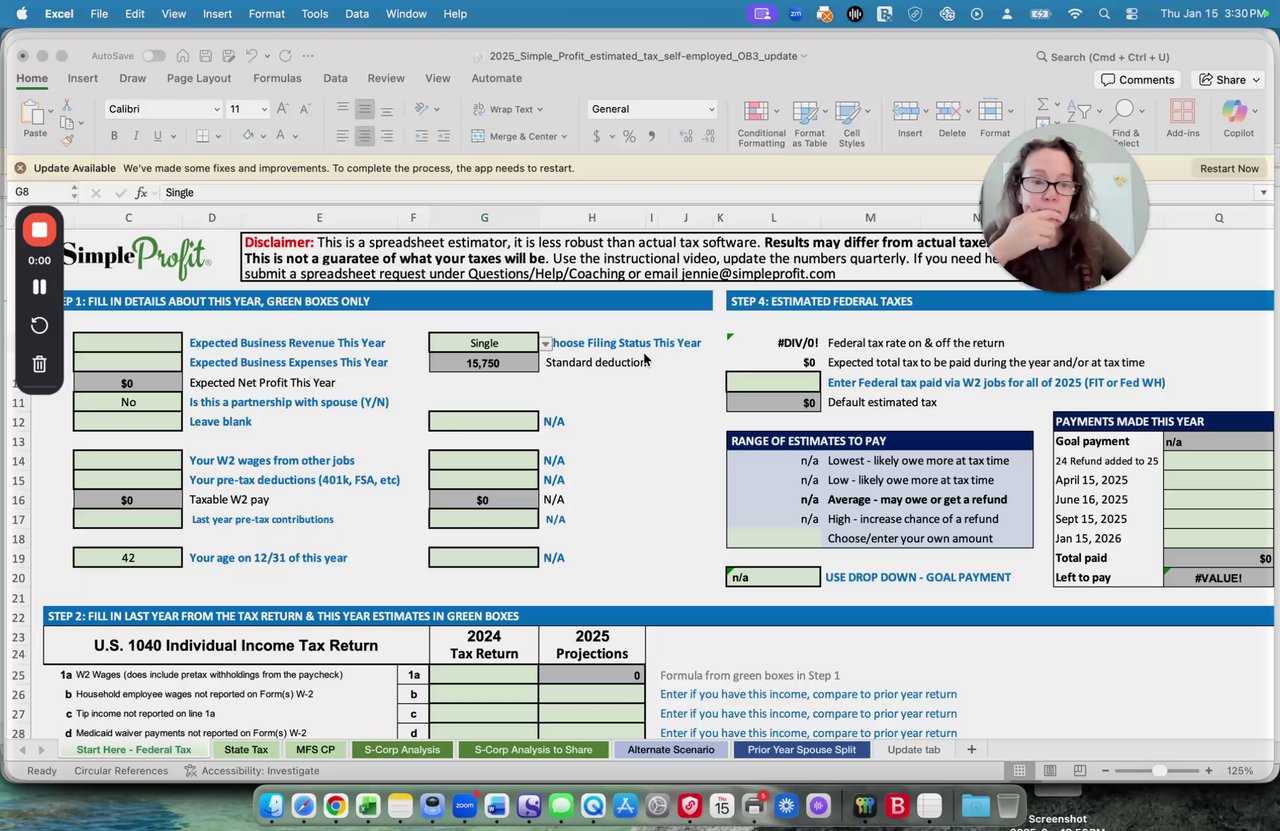Image resolution: width=1280 pixels, height=831 pixels.
Task: Open the Font Color A swatch
Action: click(281, 136)
